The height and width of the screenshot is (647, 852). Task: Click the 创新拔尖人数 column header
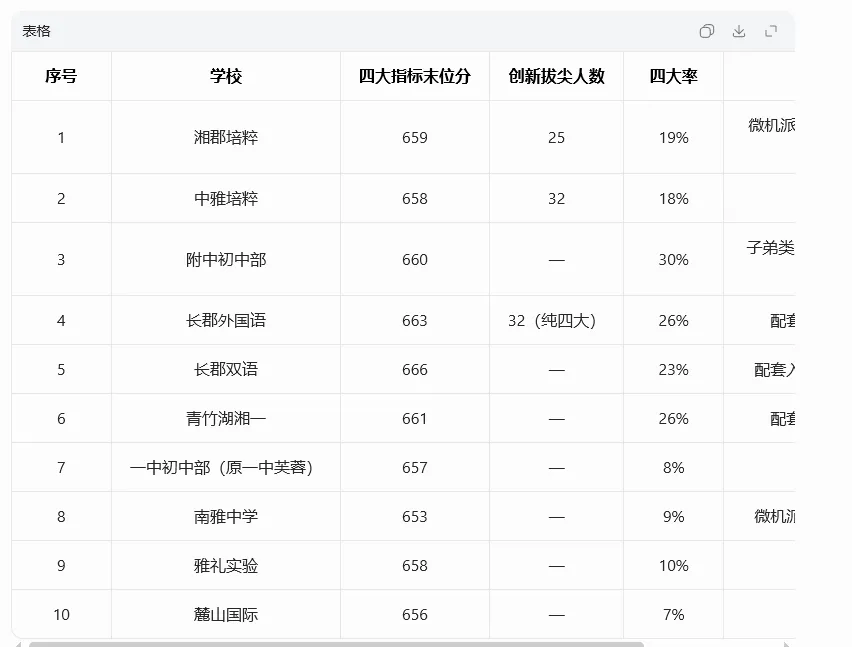click(x=556, y=76)
